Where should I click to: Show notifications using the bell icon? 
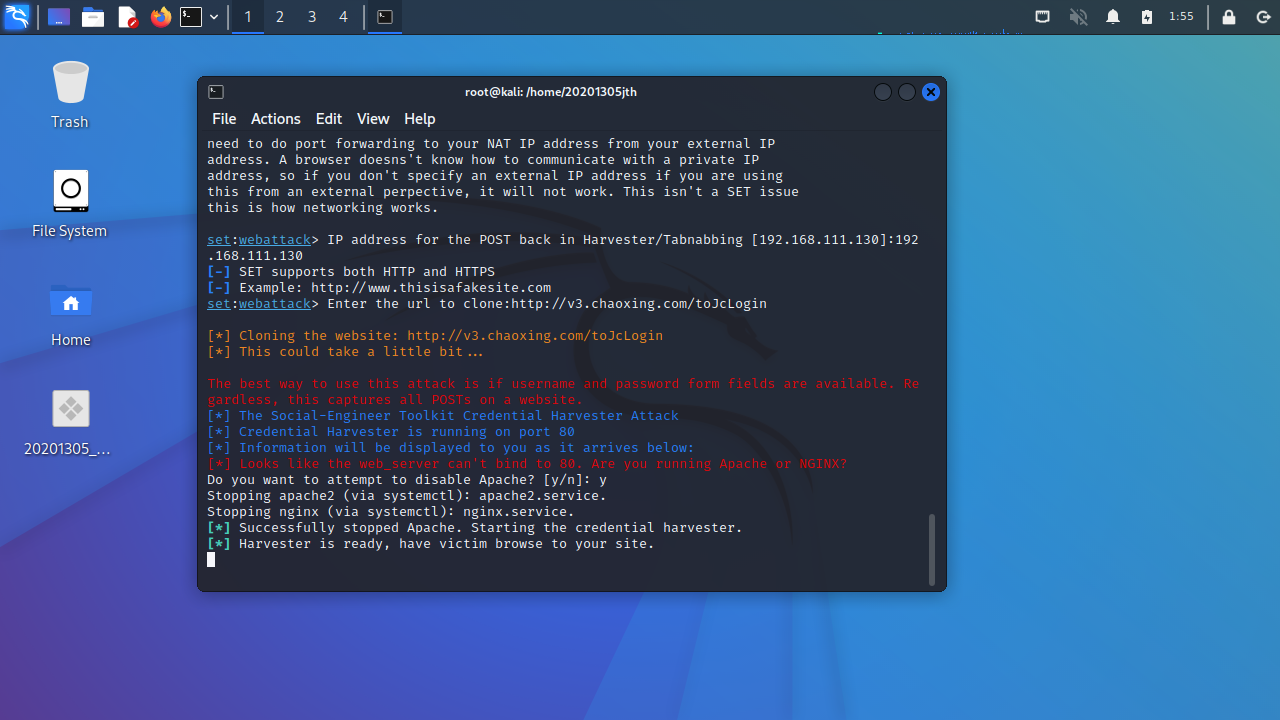[x=1113, y=17]
